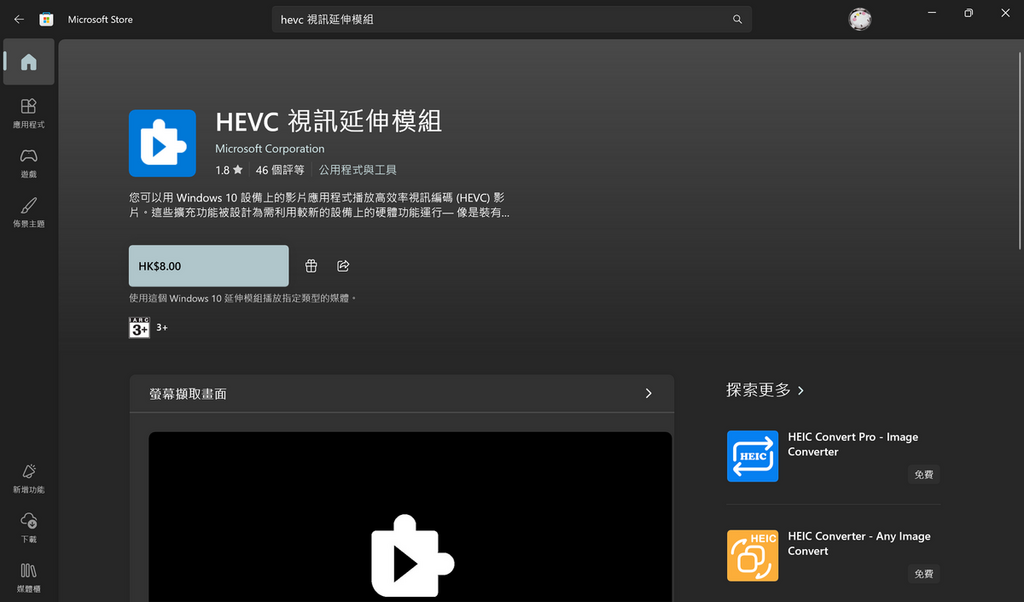
Task: Open 新增功能 (What's new) in sidebar
Action: tap(29, 478)
